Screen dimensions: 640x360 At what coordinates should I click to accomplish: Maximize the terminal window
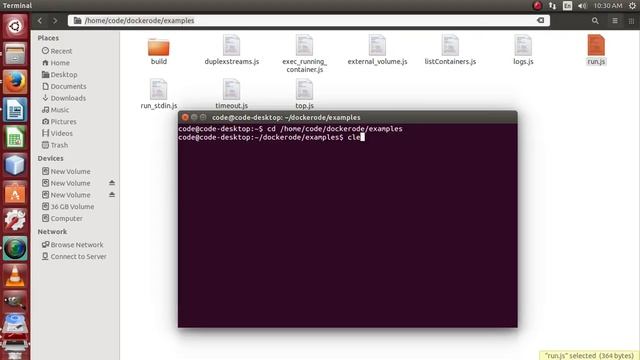(x=203, y=117)
